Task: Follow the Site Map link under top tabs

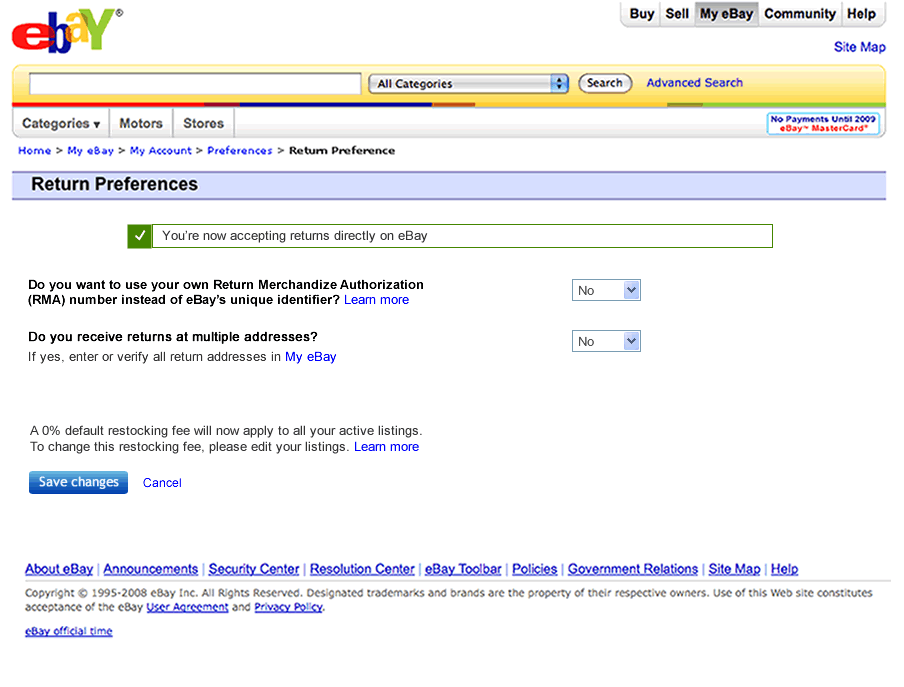Action: (x=860, y=47)
